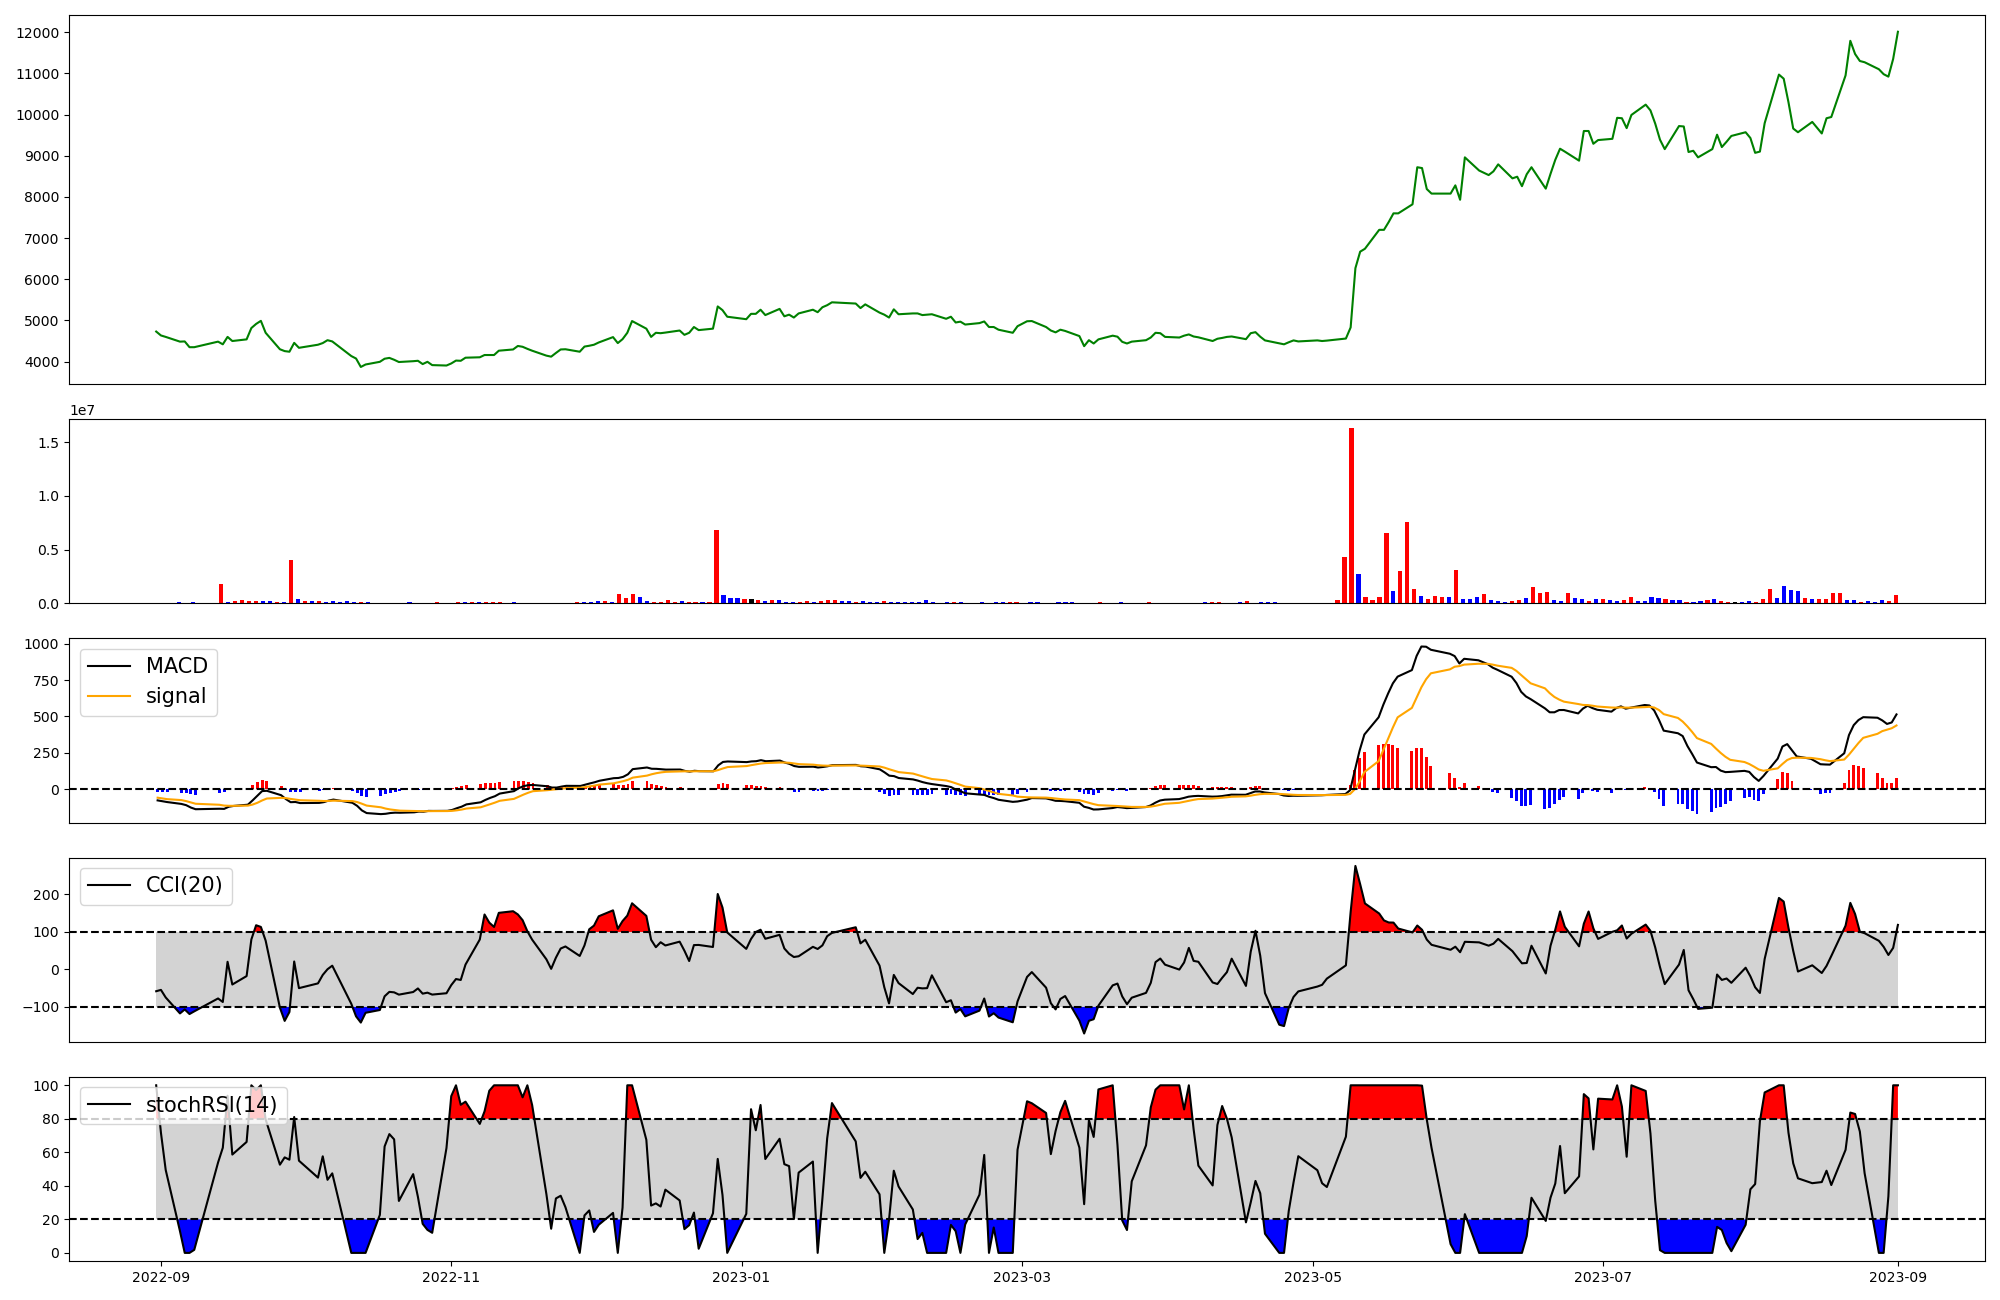Image resolution: width=2000 pixels, height=1300 pixels.
Task: Click the 2022-09 date tick label
Action: [x=161, y=1277]
